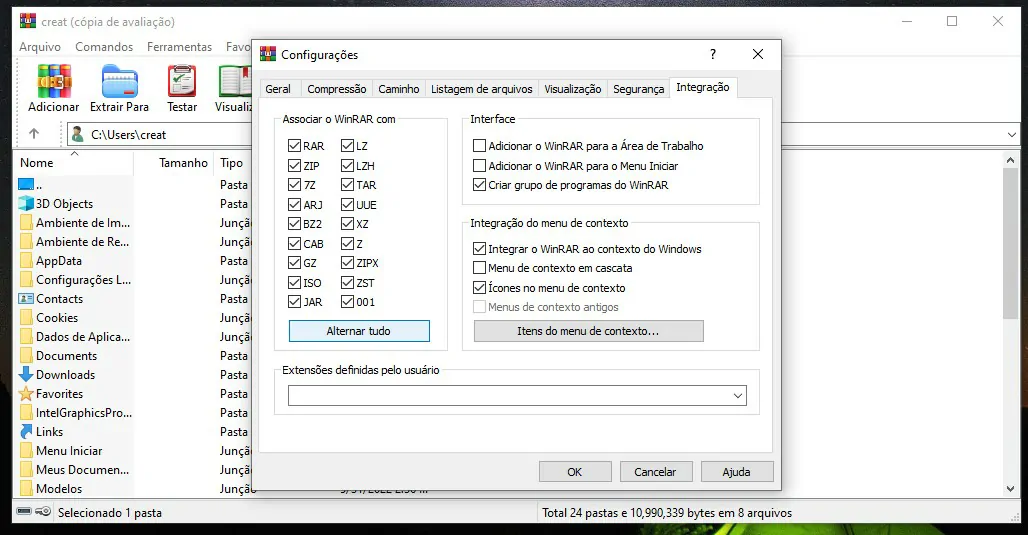Click the user icon in the address bar

pyautogui.click(x=77, y=134)
